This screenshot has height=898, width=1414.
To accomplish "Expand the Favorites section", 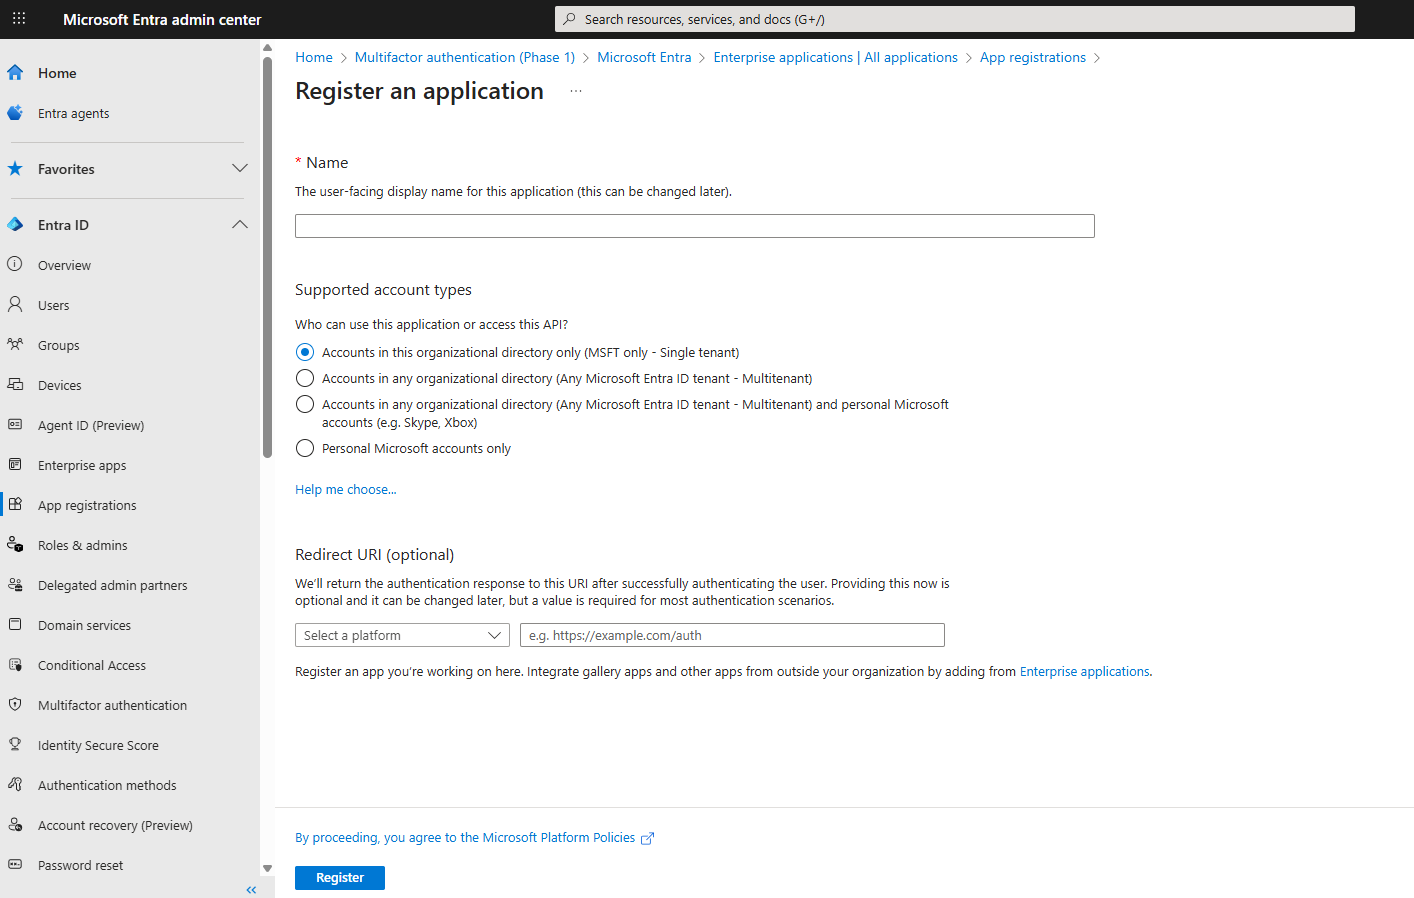I will pyautogui.click(x=239, y=169).
